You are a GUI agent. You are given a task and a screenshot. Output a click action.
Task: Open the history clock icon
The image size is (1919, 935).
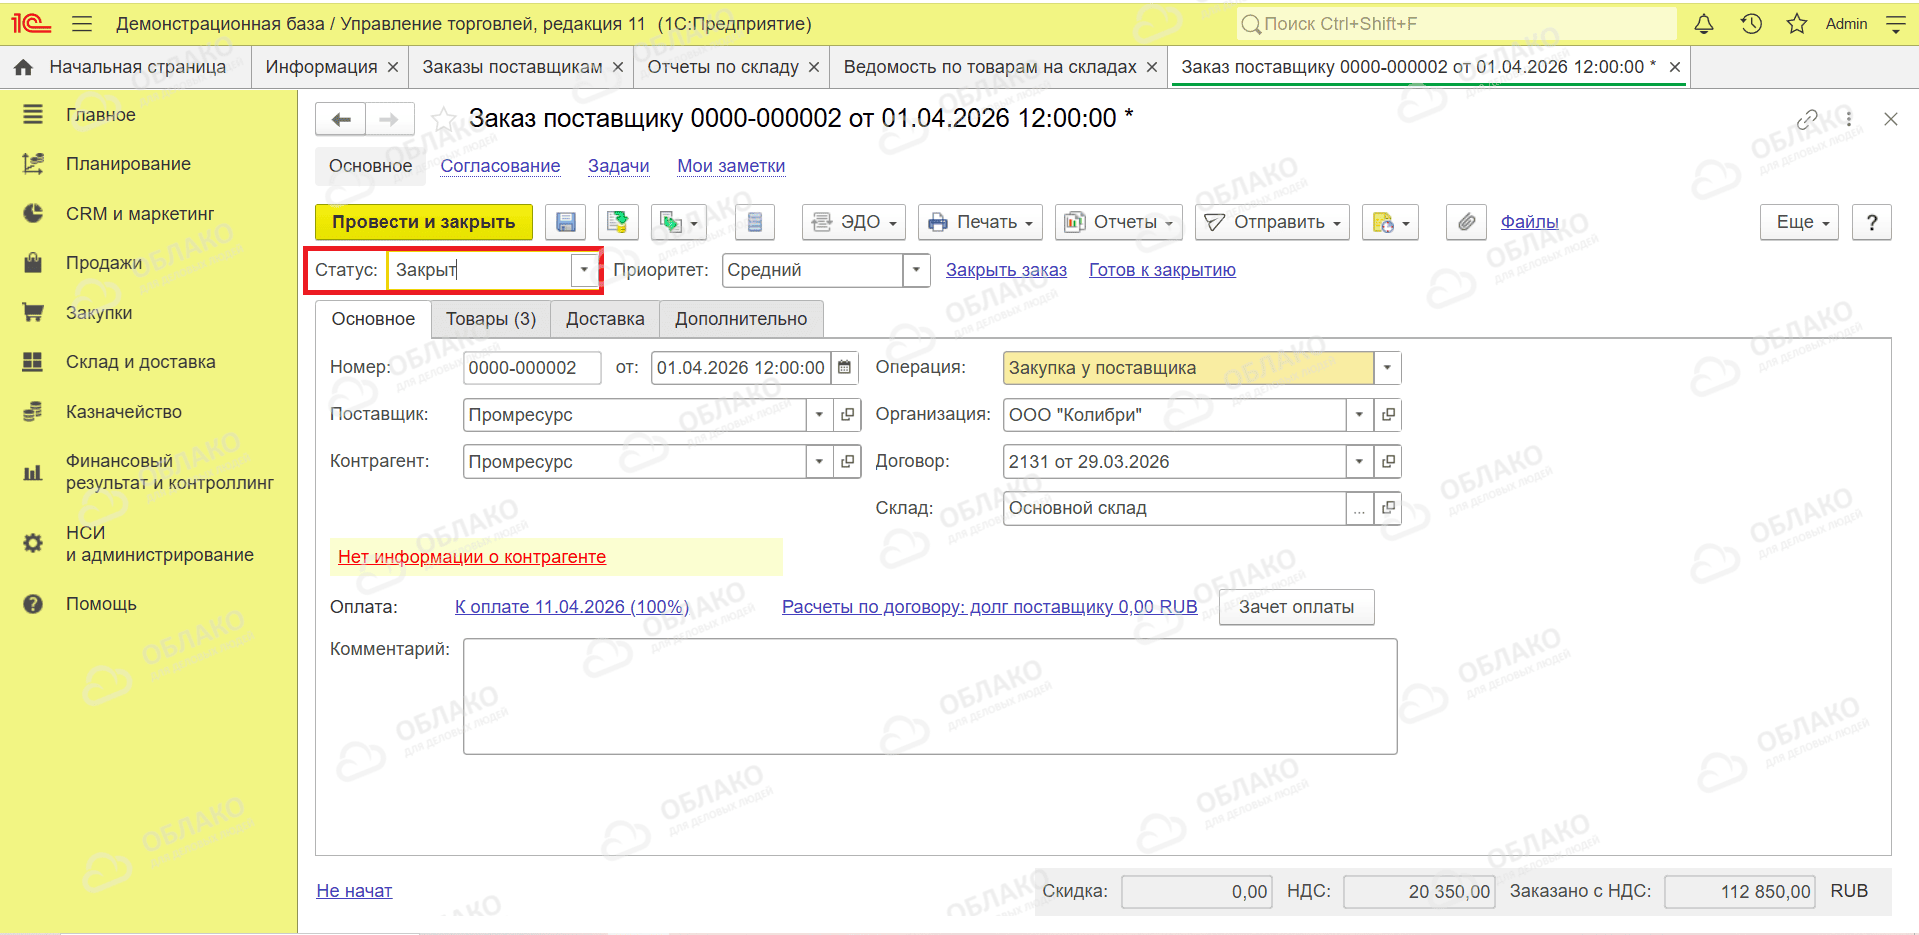[x=1751, y=24]
